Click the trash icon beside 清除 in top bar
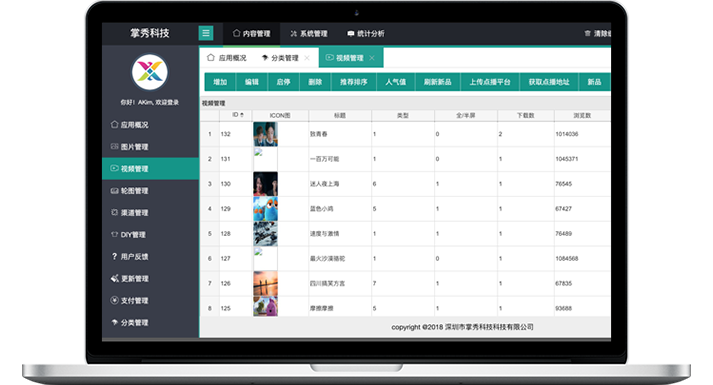 coord(587,33)
